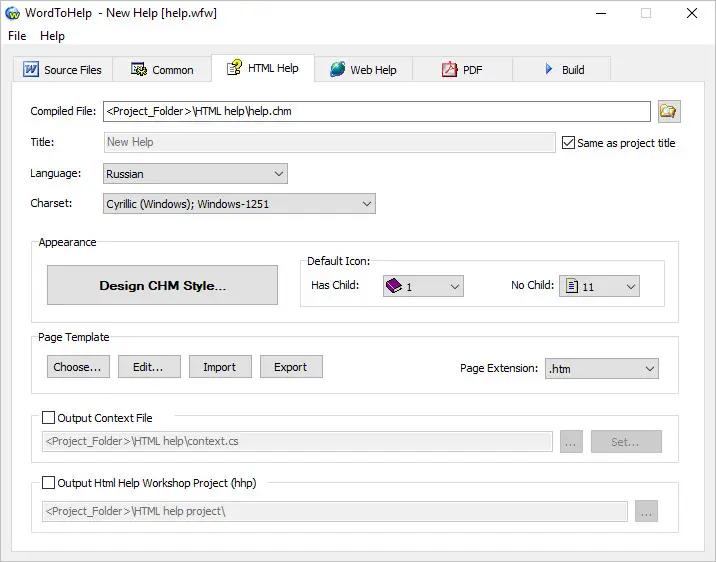Enable Output Html Help Workshop Project
The width and height of the screenshot is (716, 562).
(x=49, y=483)
